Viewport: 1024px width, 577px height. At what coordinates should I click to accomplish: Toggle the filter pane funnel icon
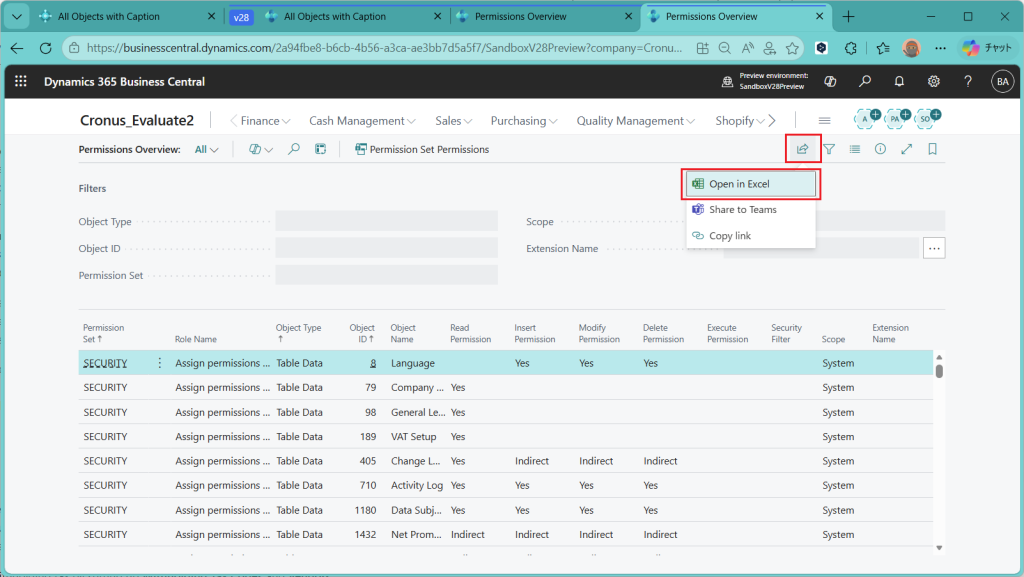coord(829,149)
